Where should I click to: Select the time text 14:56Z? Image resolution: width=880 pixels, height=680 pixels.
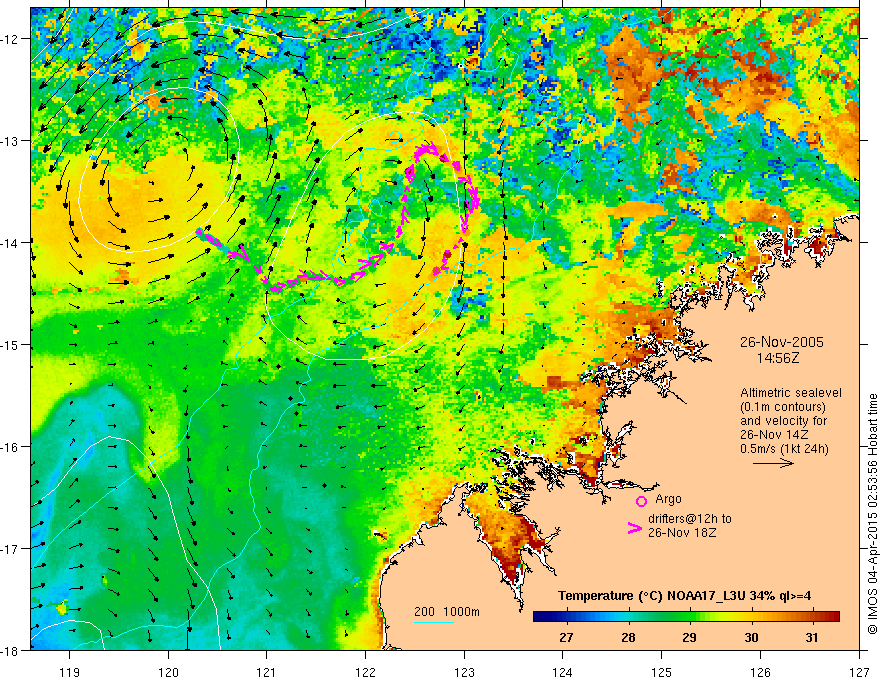pos(778,358)
